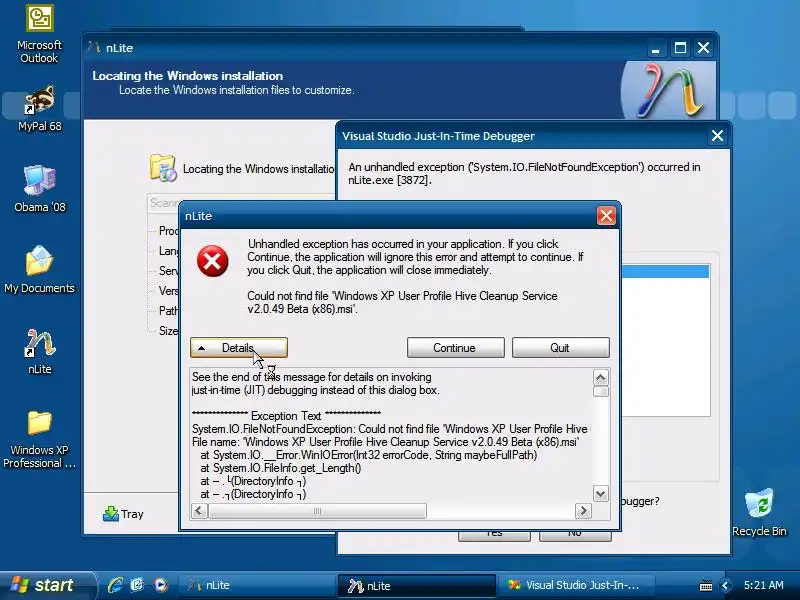Click the Locating the Windows installation folder icon
The width and height of the screenshot is (800, 600).
(x=163, y=168)
